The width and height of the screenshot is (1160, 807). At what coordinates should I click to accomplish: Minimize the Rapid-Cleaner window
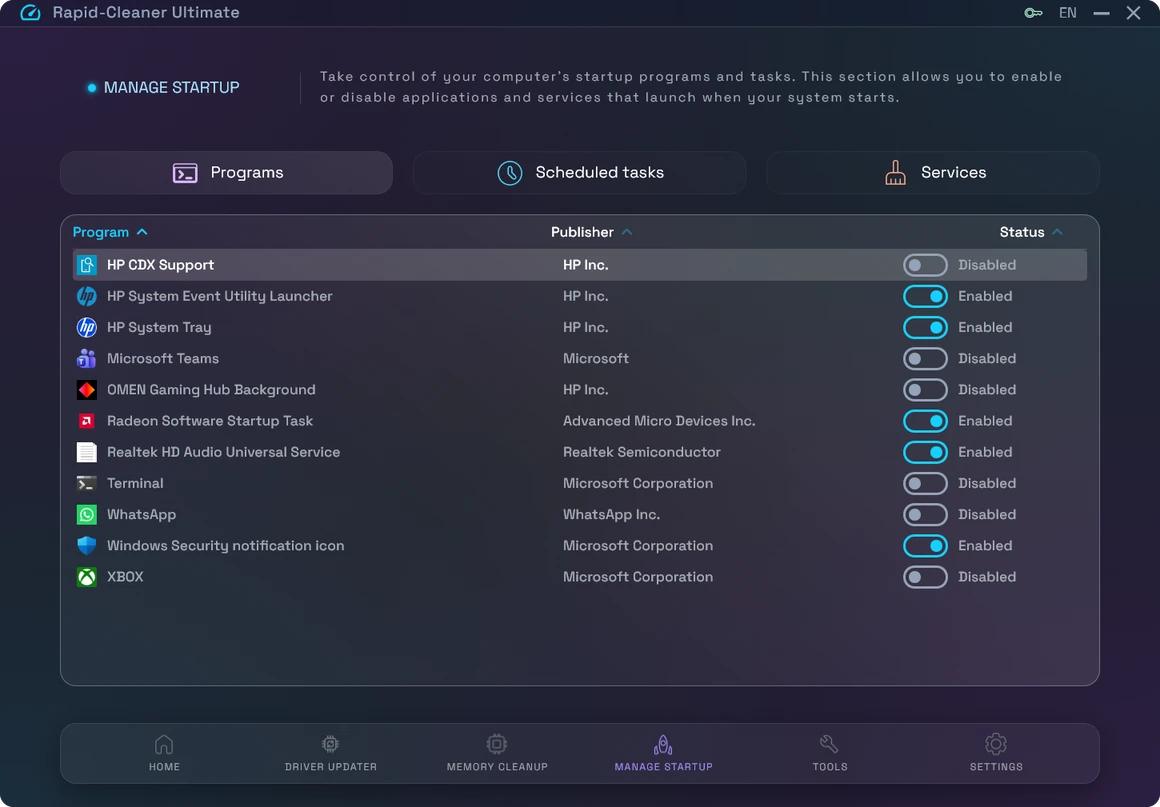[x=1102, y=13]
